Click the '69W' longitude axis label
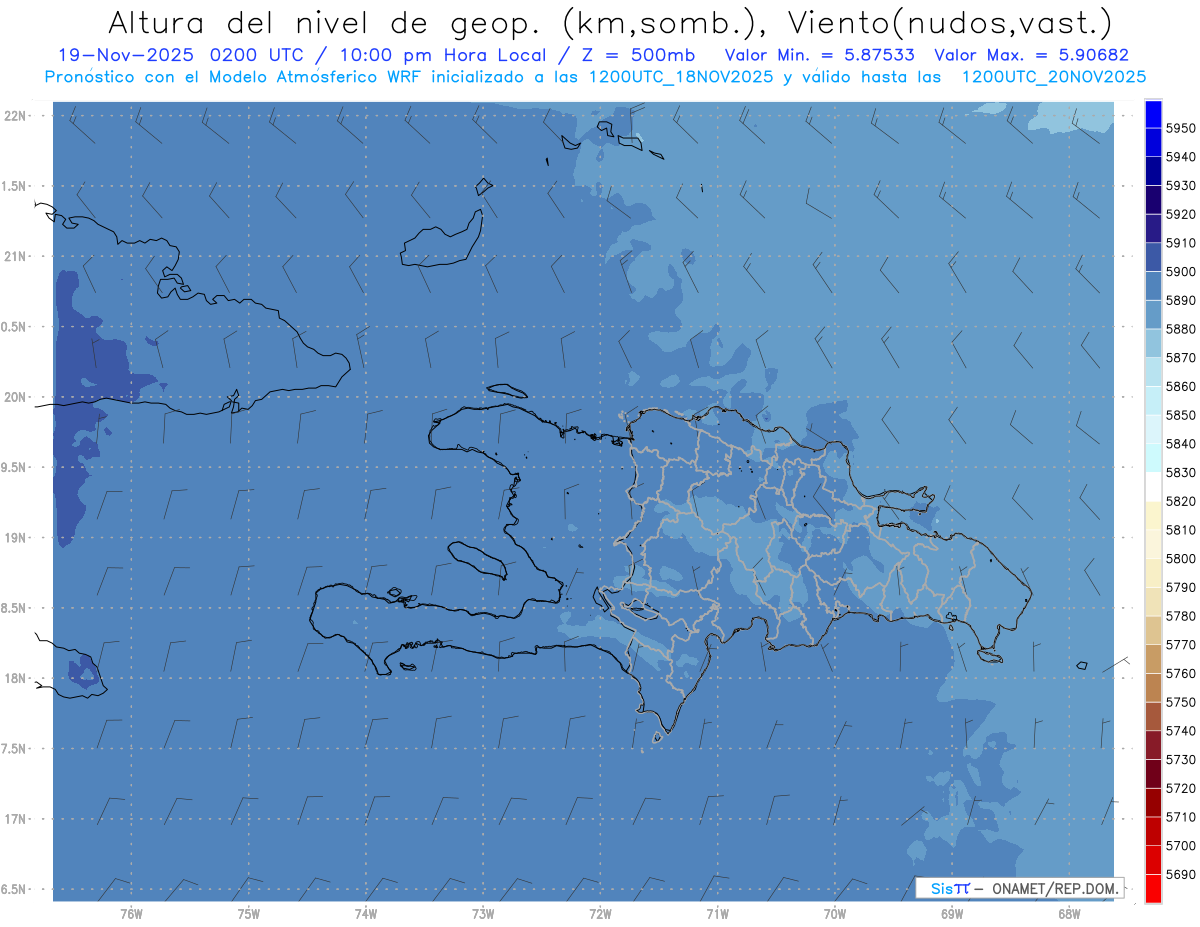This screenshot has height=927, width=1200. tap(952, 913)
